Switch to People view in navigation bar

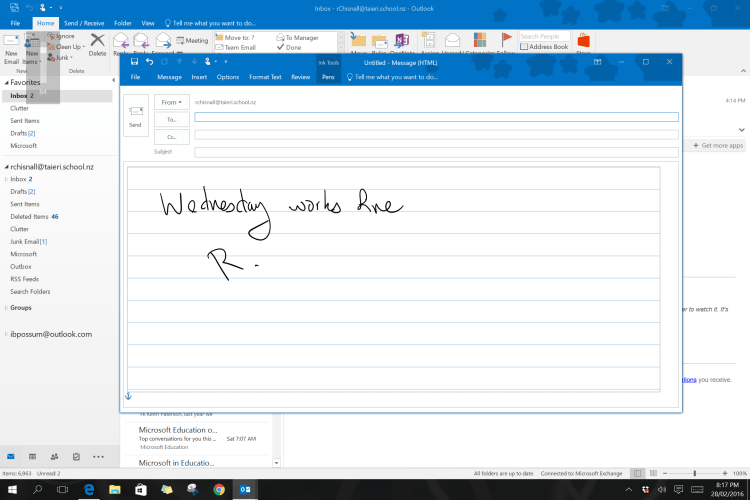pos(55,456)
